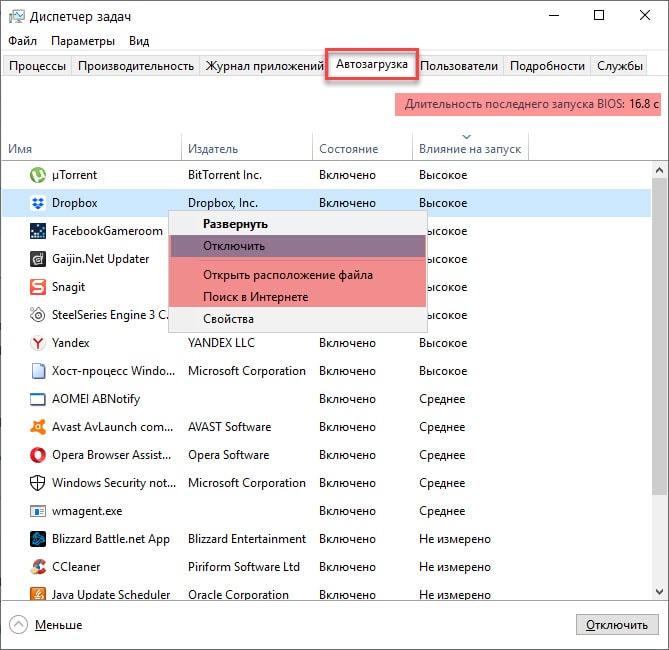
Task: Switch to the Пользователи tab
Action: 459,66
